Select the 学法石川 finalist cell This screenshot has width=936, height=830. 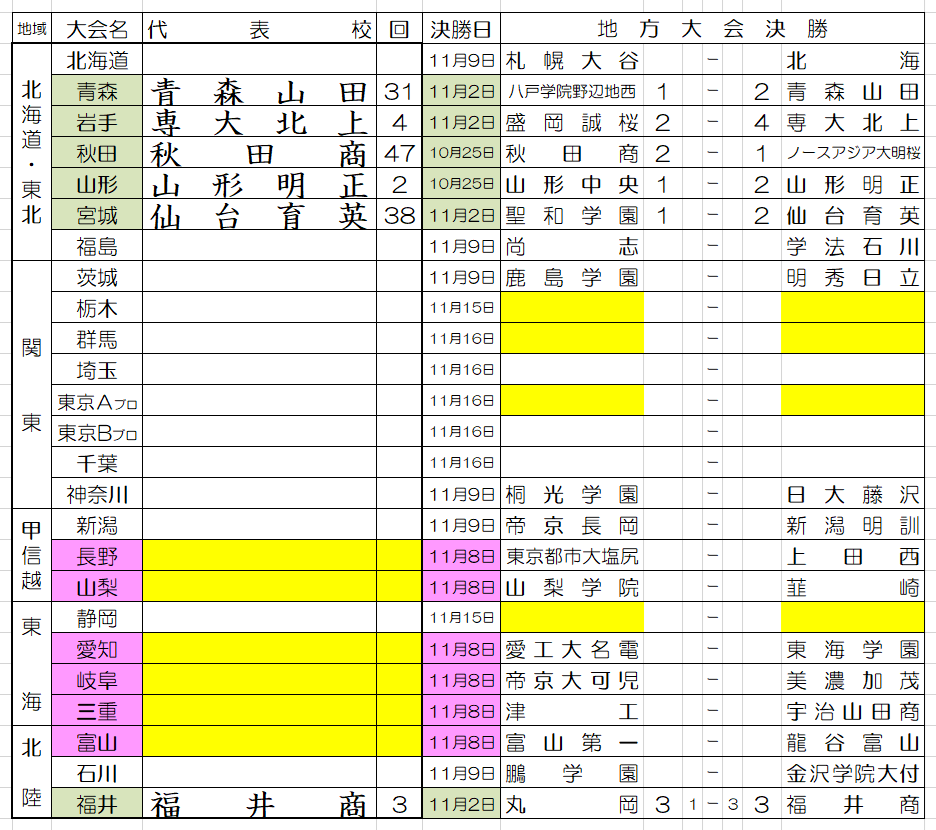[x=852, y=246]
